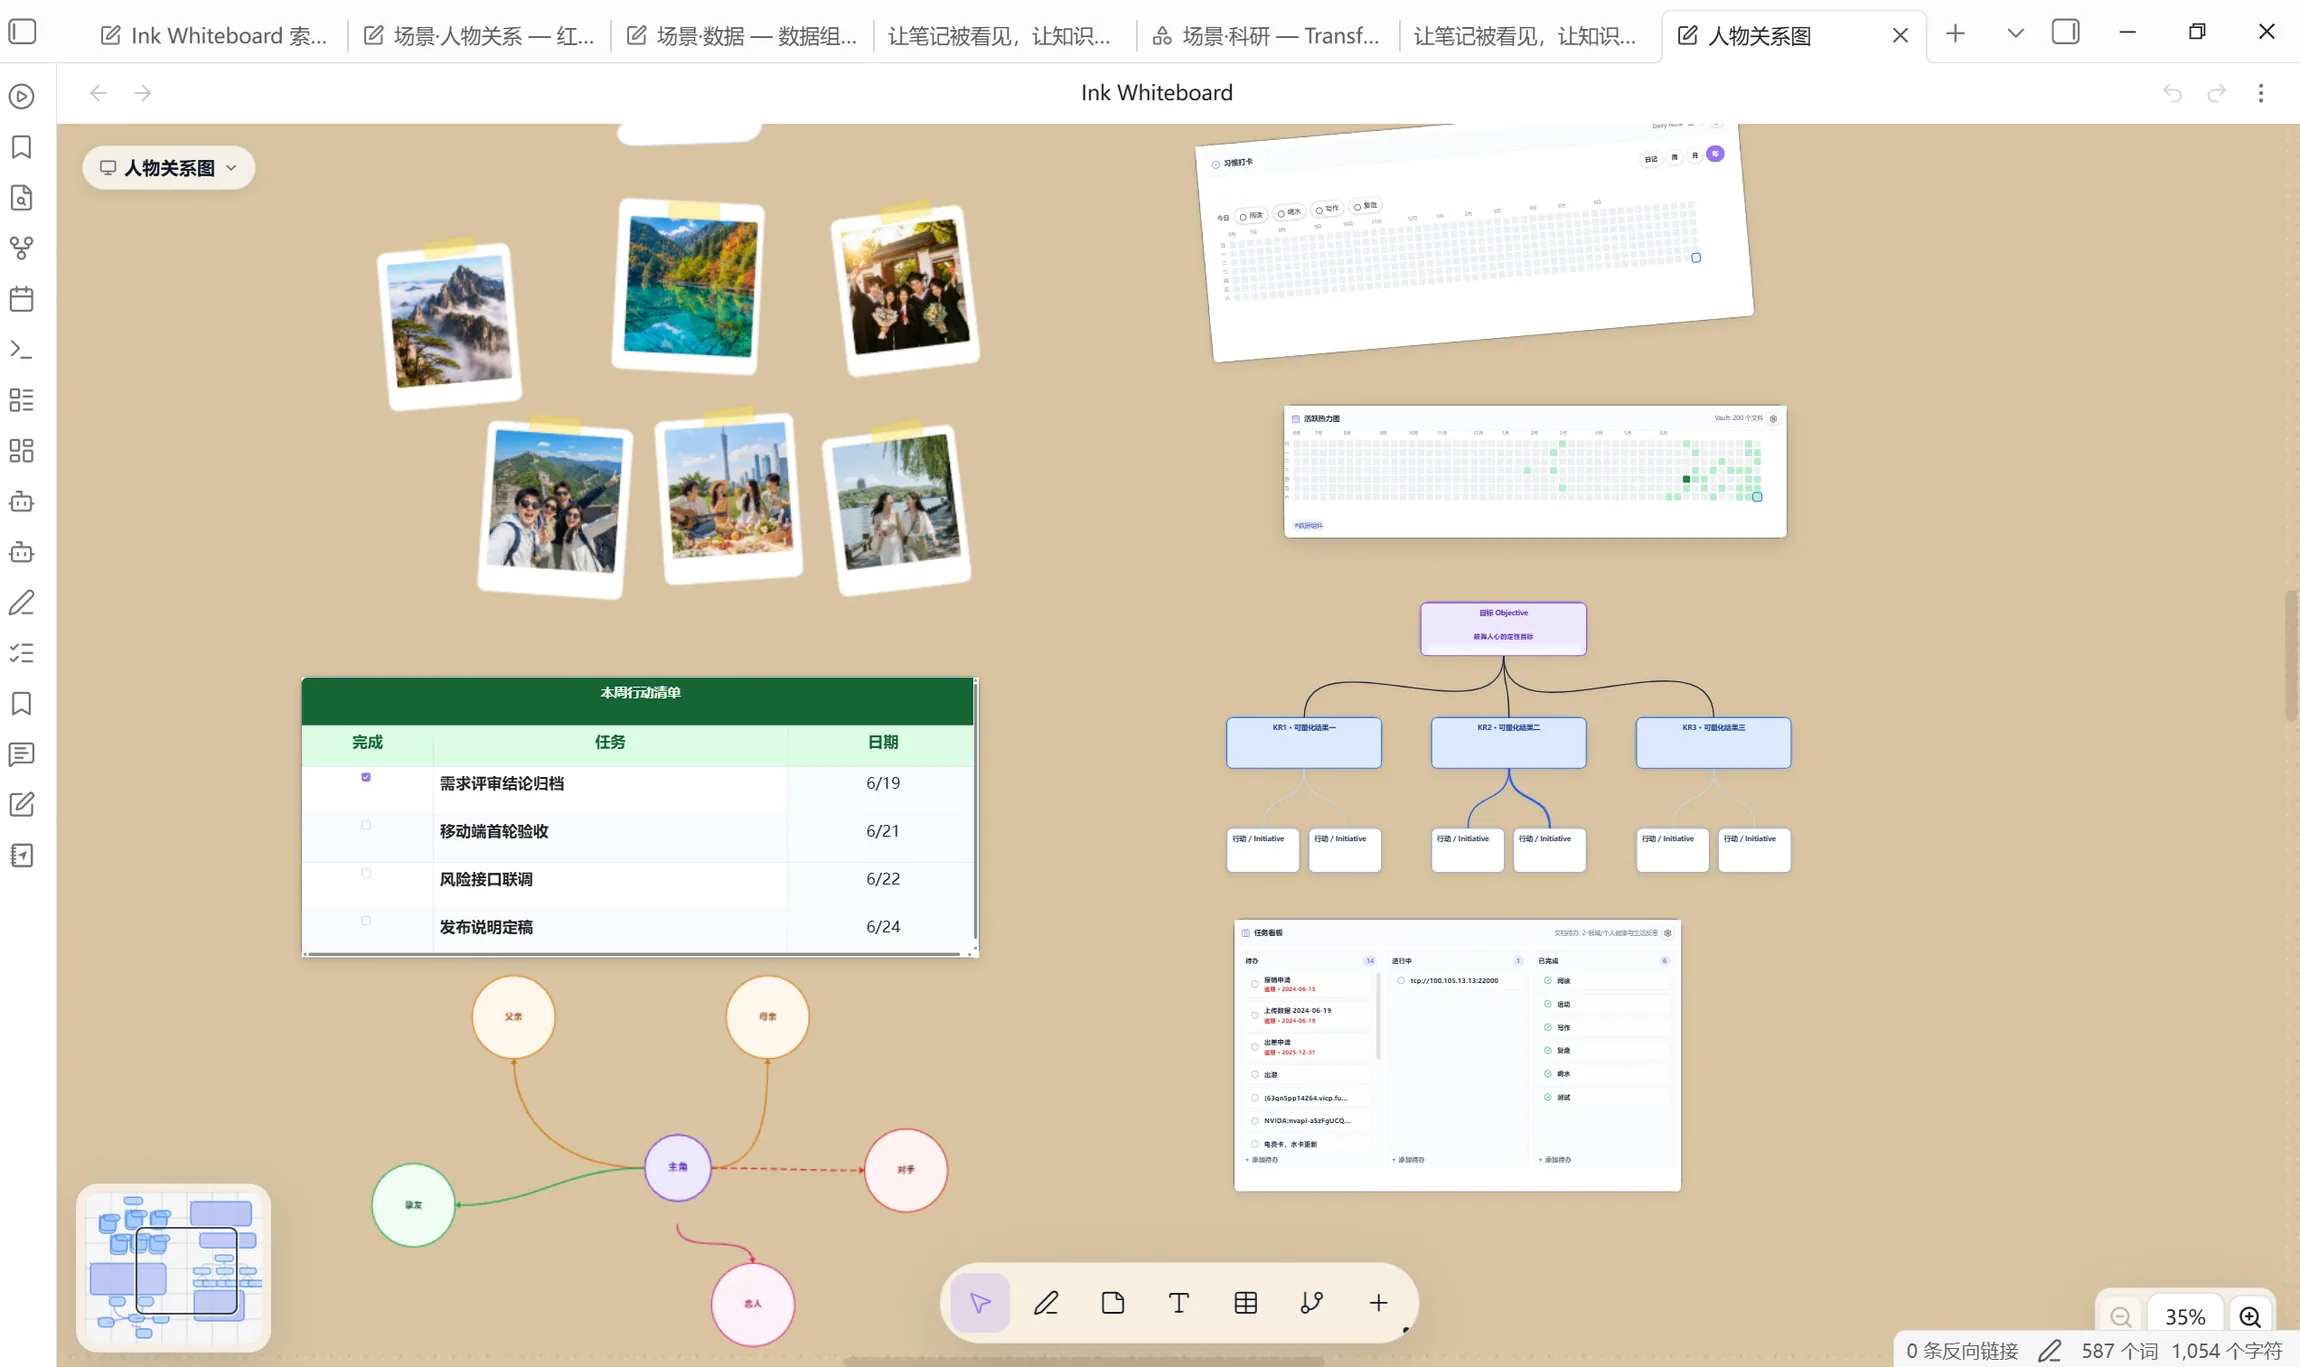This screenshot has width=2300, height=1367.
Task: Activate the connector branch tool
Action: [1312, 1303]
